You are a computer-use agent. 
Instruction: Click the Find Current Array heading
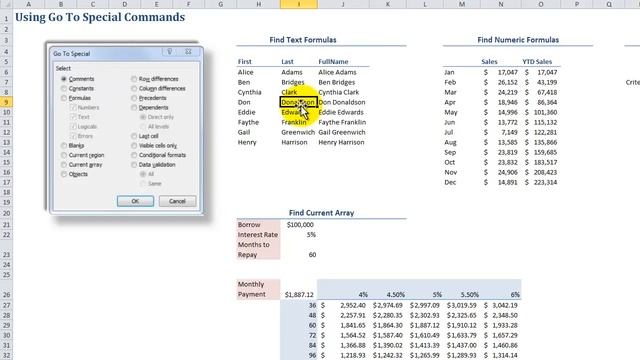[x=321, y=213]
